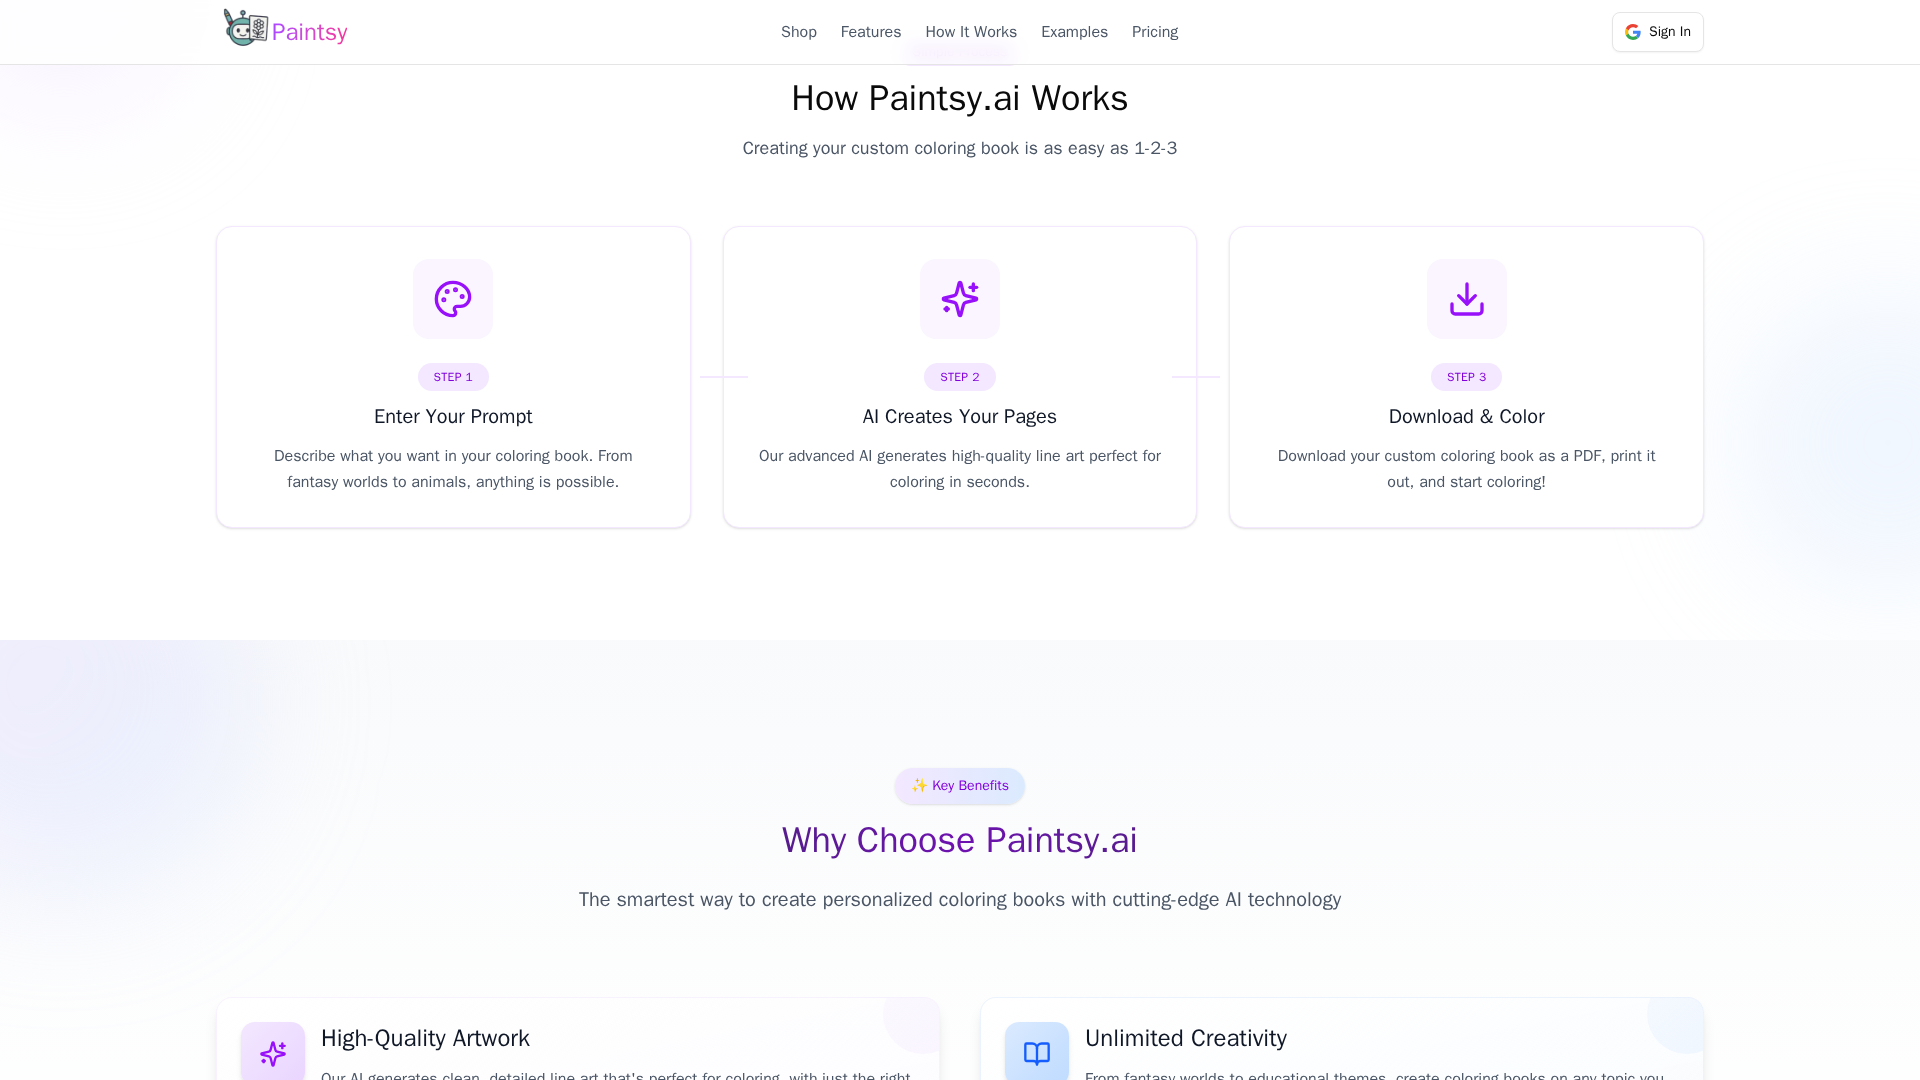Click the palette icon in Step 1
Viewport: 1920px width, 1080px height.
pyautogui.click(x=453, y=299)
